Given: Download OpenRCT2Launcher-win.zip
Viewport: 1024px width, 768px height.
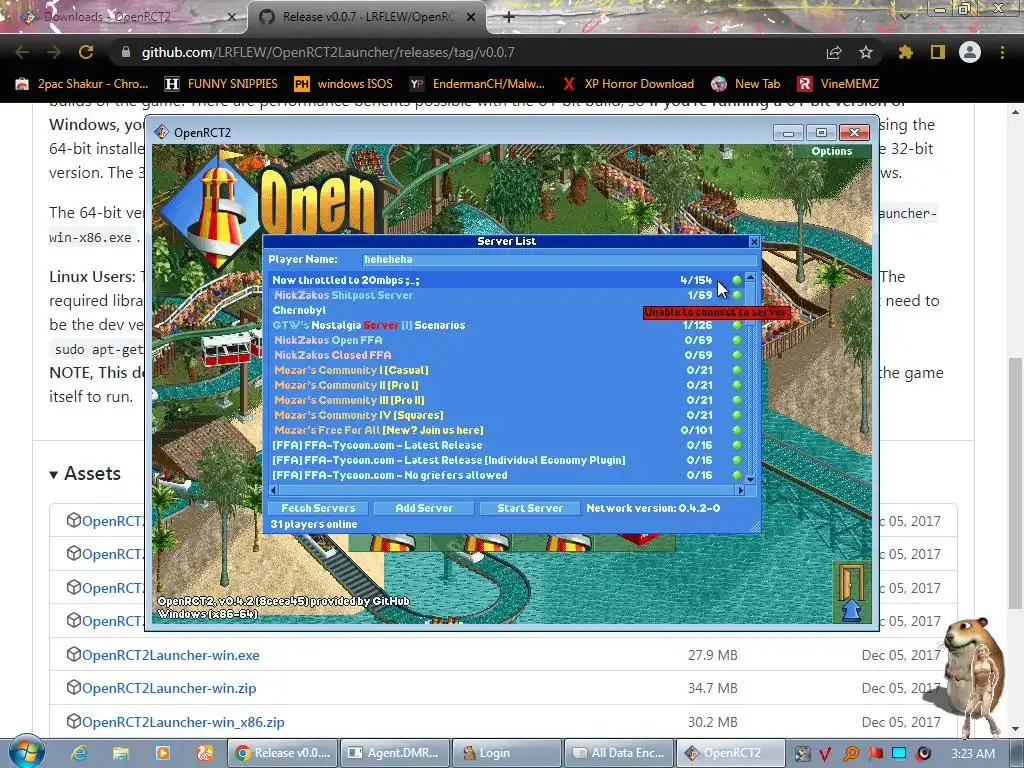Looking at the screenshot, I should pyautogui.click(x=168, y=688).
